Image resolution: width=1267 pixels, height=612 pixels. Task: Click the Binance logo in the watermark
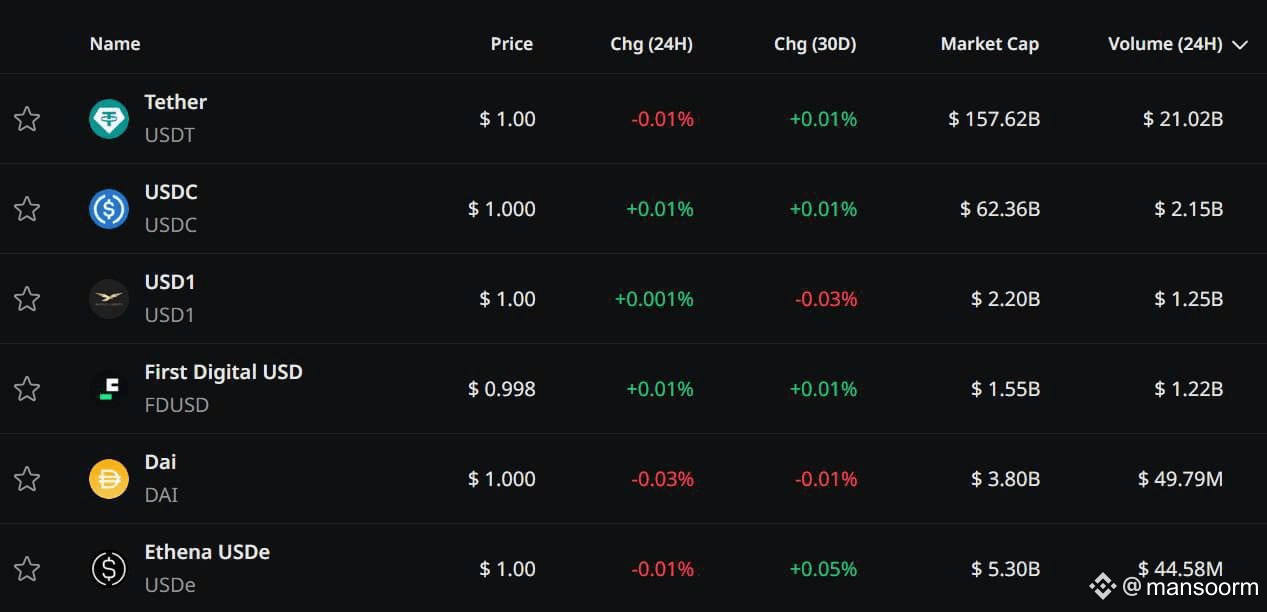(x=1102, y=586)
